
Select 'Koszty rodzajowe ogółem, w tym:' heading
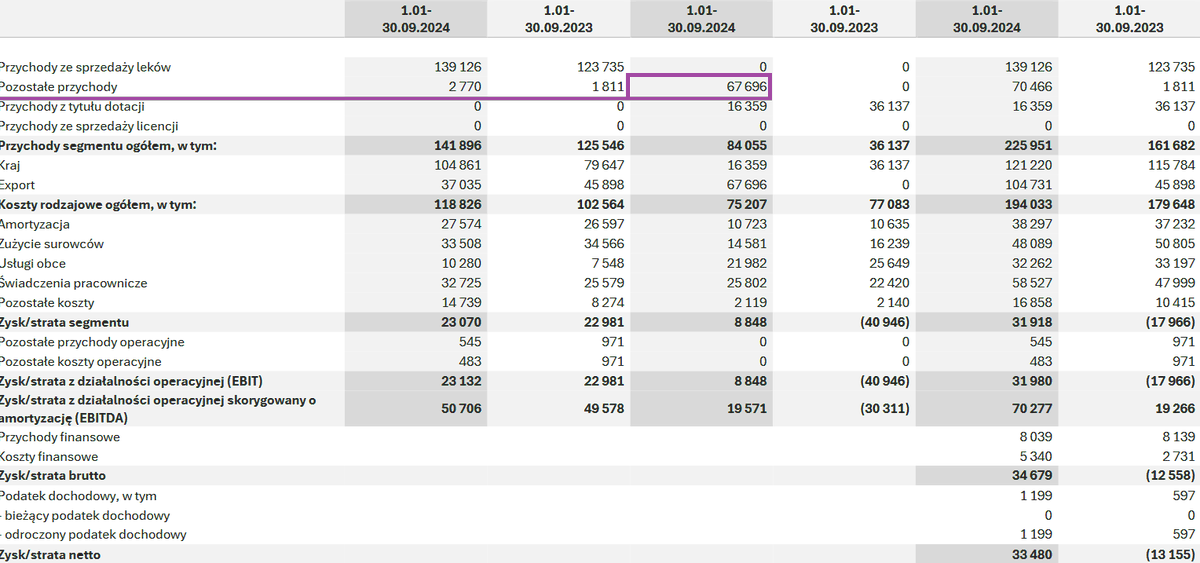click(x=98, y=205)
